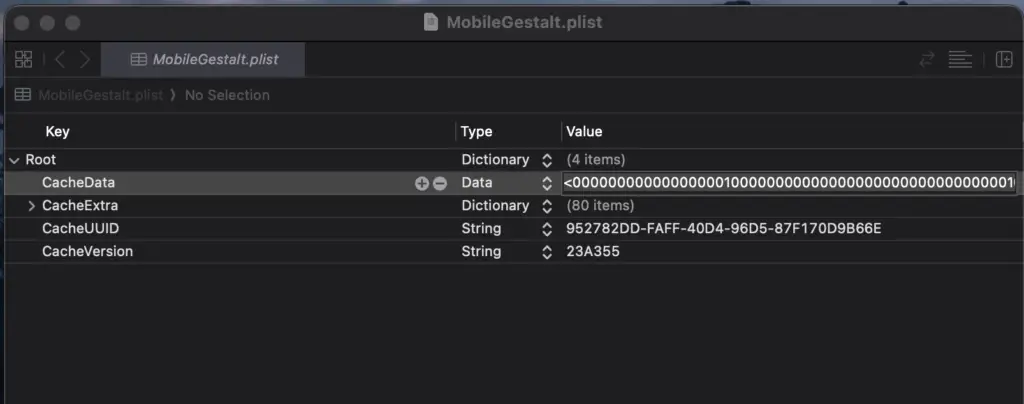Open the type popup for CacheVersion
The image size is (1024, 404).
tap(547, 252)
